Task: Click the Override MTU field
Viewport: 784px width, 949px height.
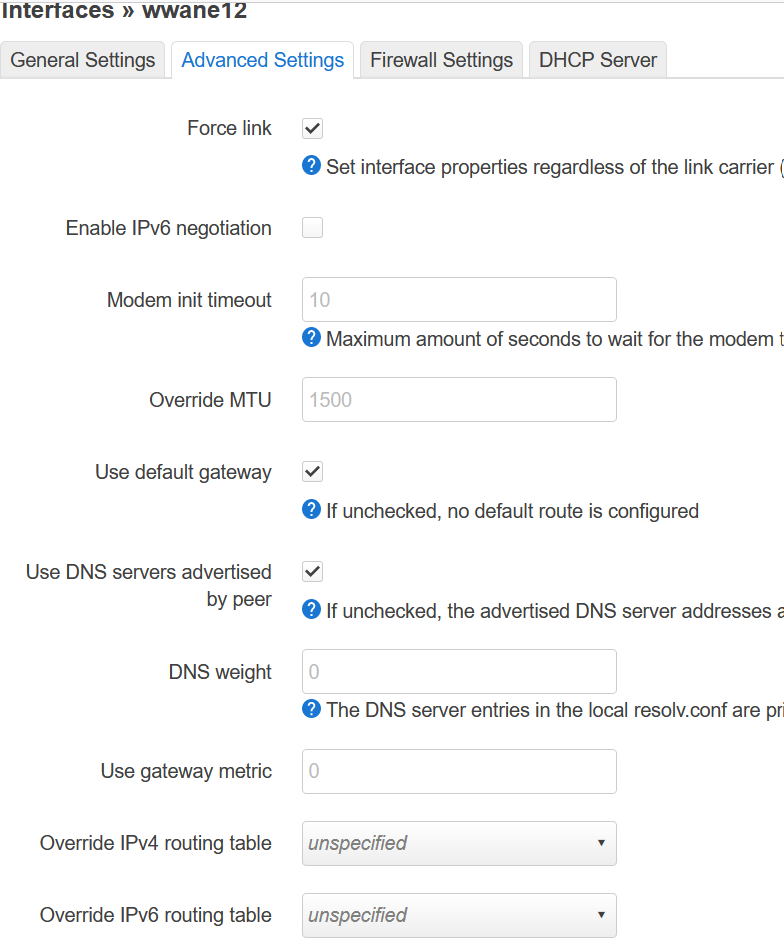Action: point(458,399)
